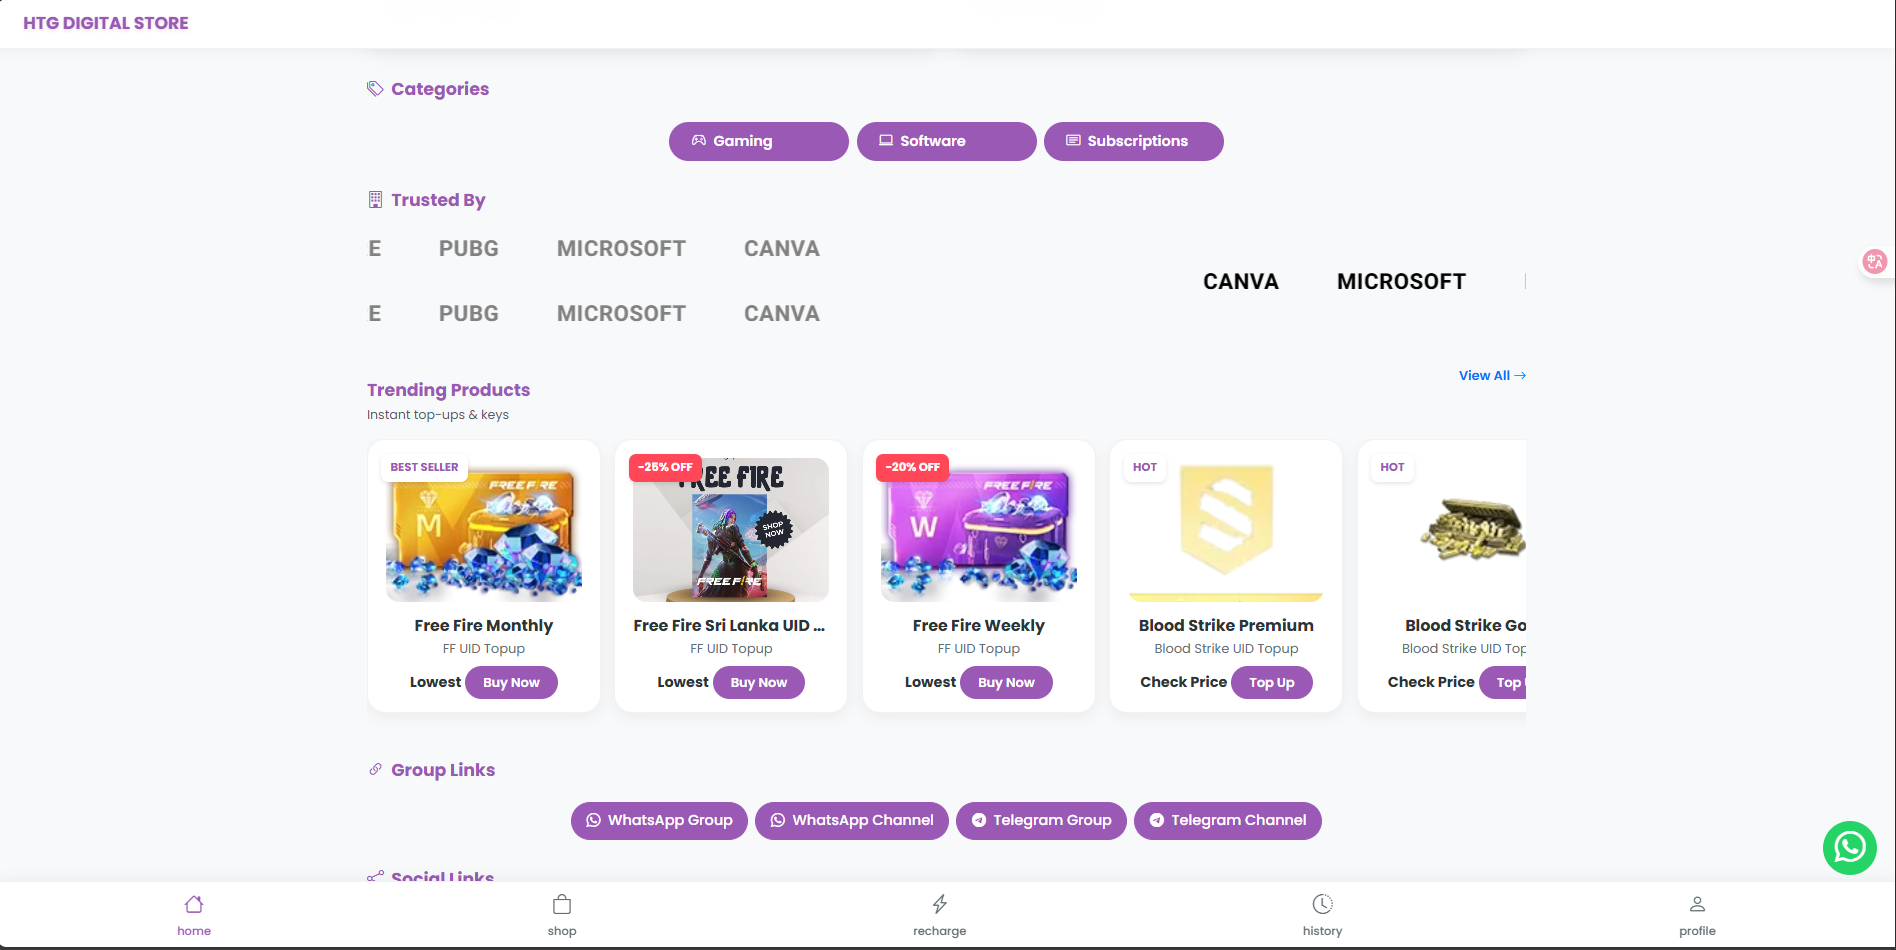Click the Free Fire Weekly title
This screenshot has height=950, width=1896.
click(x=979, y=625)
